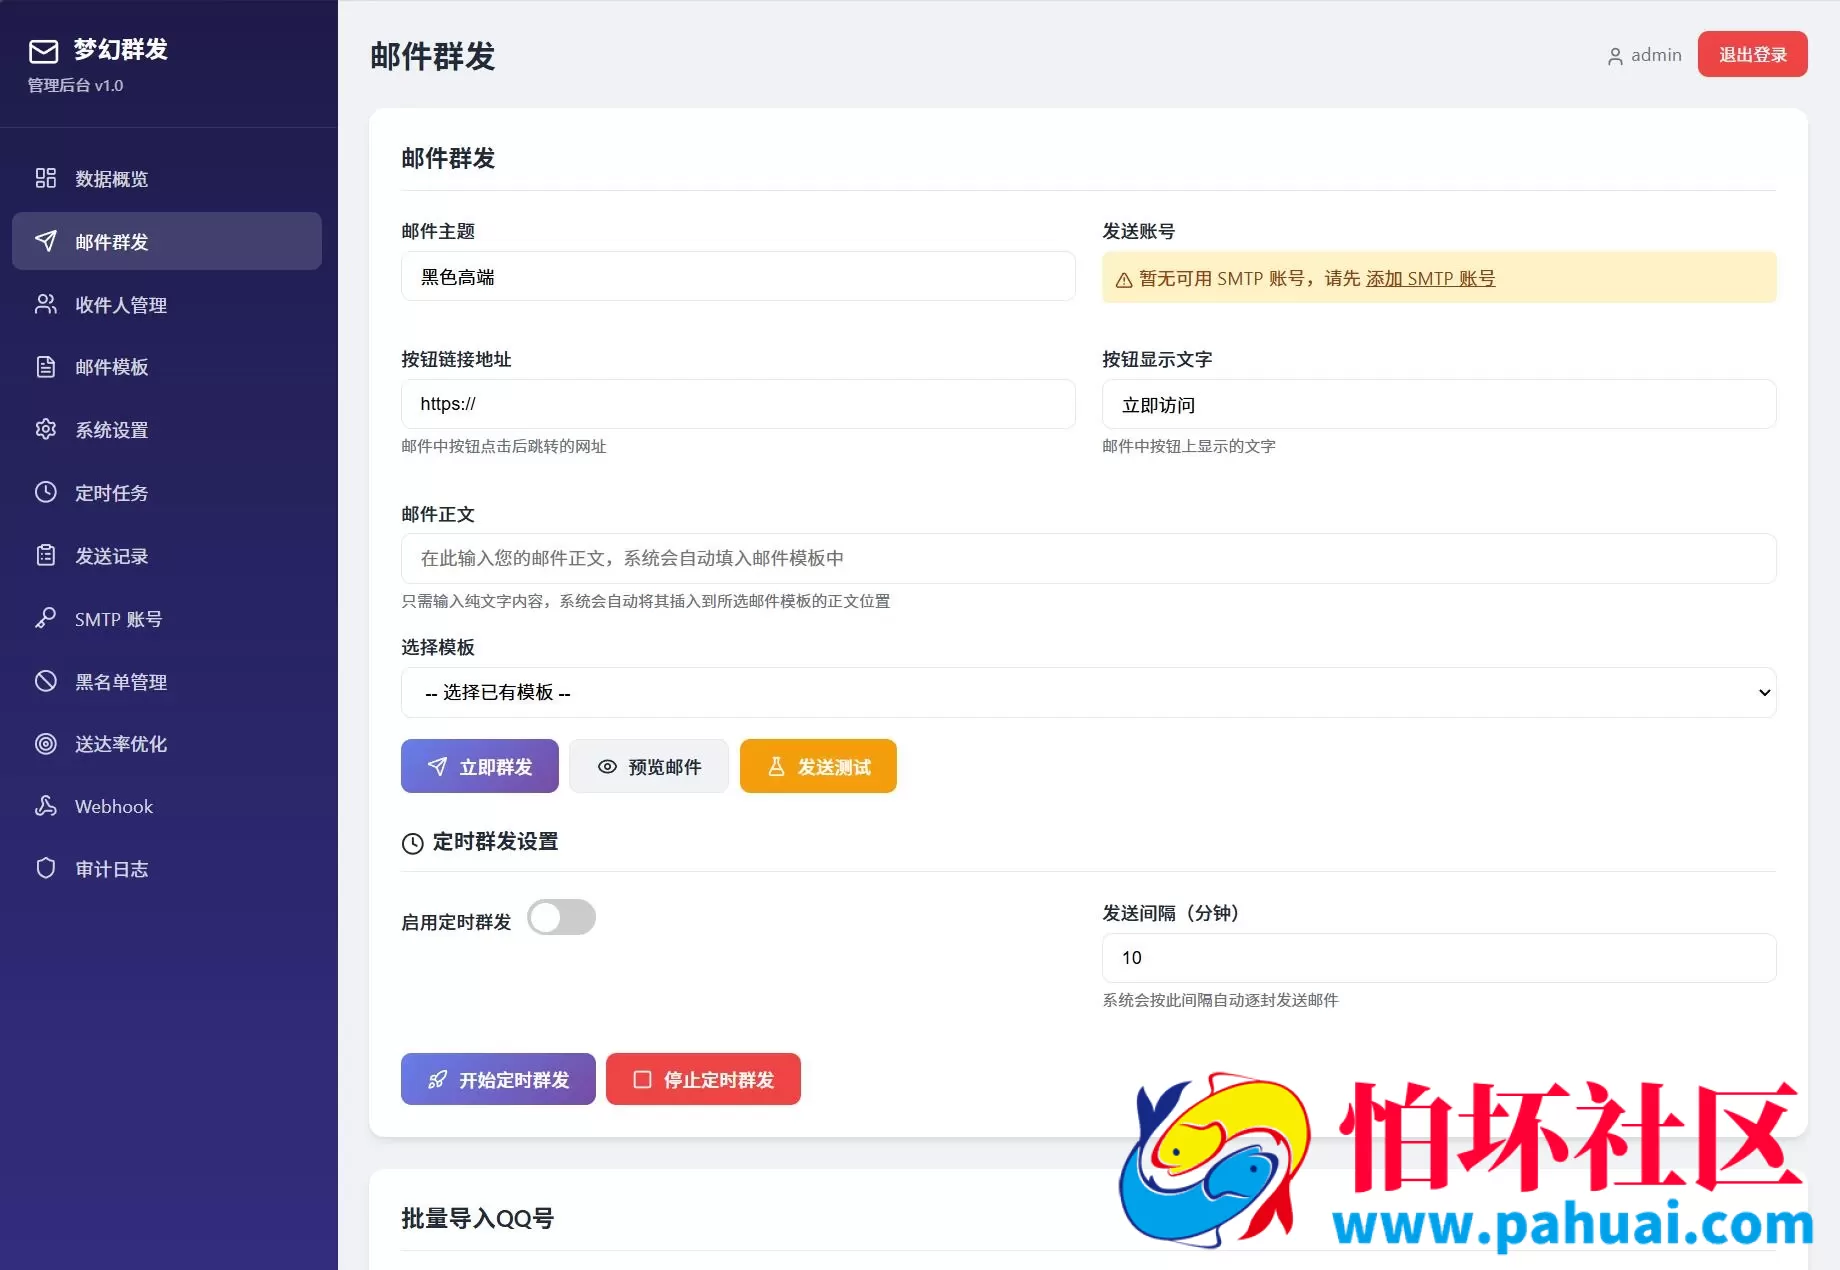Open 系统设置 menu item
Screen dimensions: 1840x1270
point(167,429)
